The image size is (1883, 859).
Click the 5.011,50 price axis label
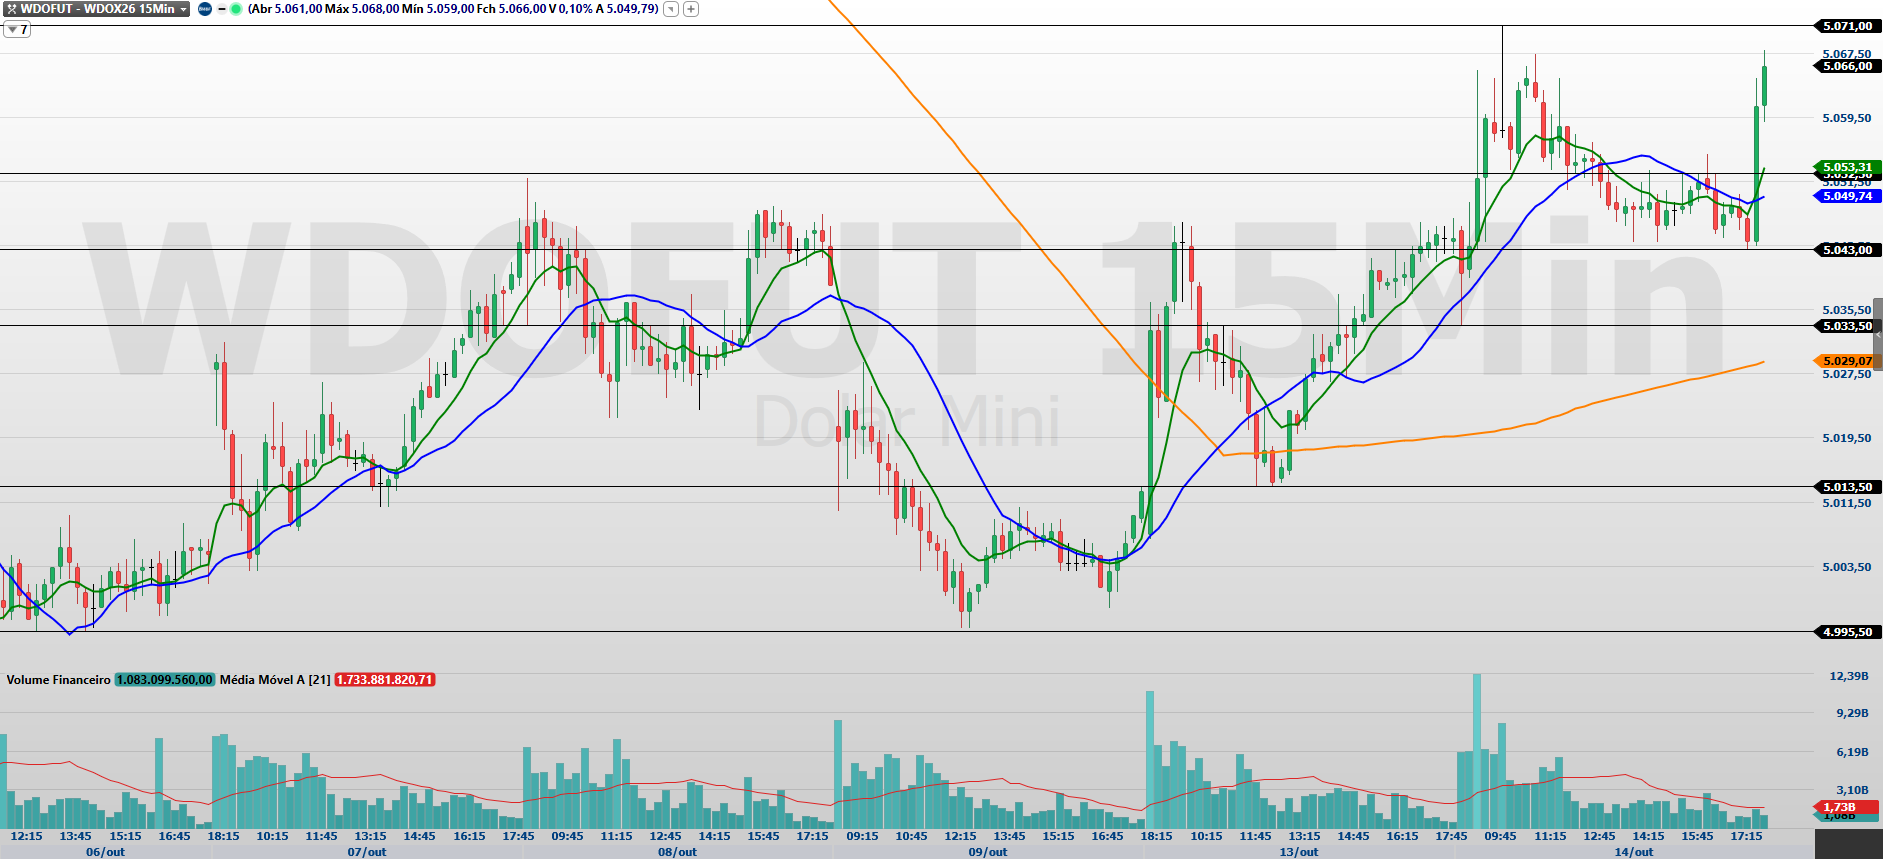(x=1847, y=503)
